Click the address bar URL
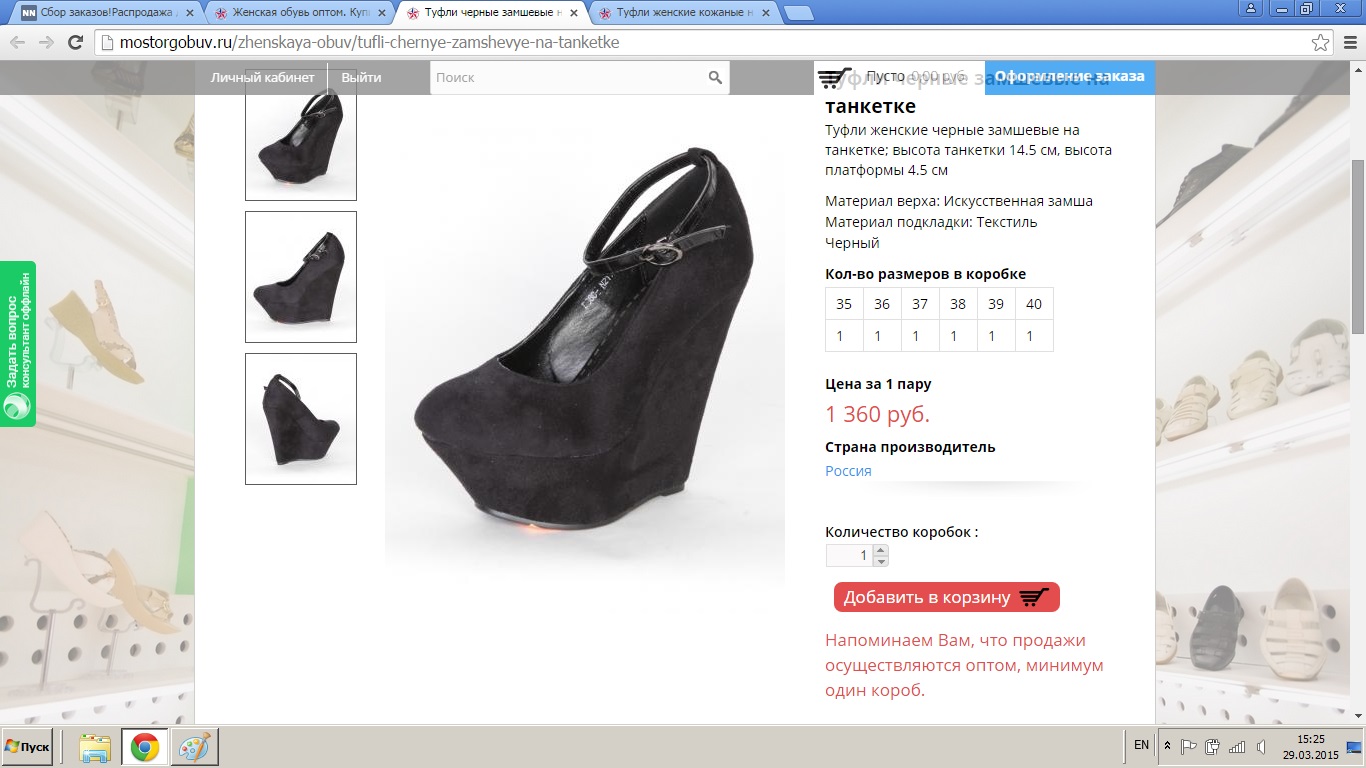The width and height of the screenshot is (1366, 768). [x=369, y=42]
